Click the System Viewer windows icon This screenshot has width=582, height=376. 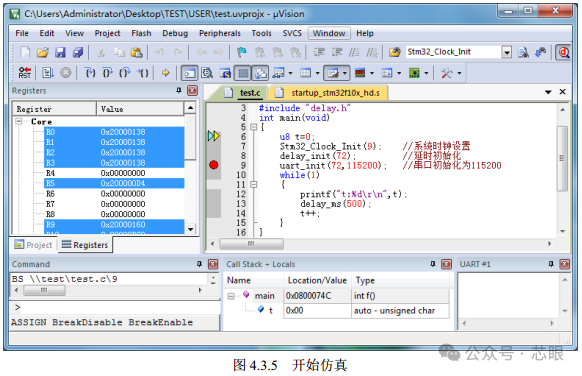pos(414,73)
